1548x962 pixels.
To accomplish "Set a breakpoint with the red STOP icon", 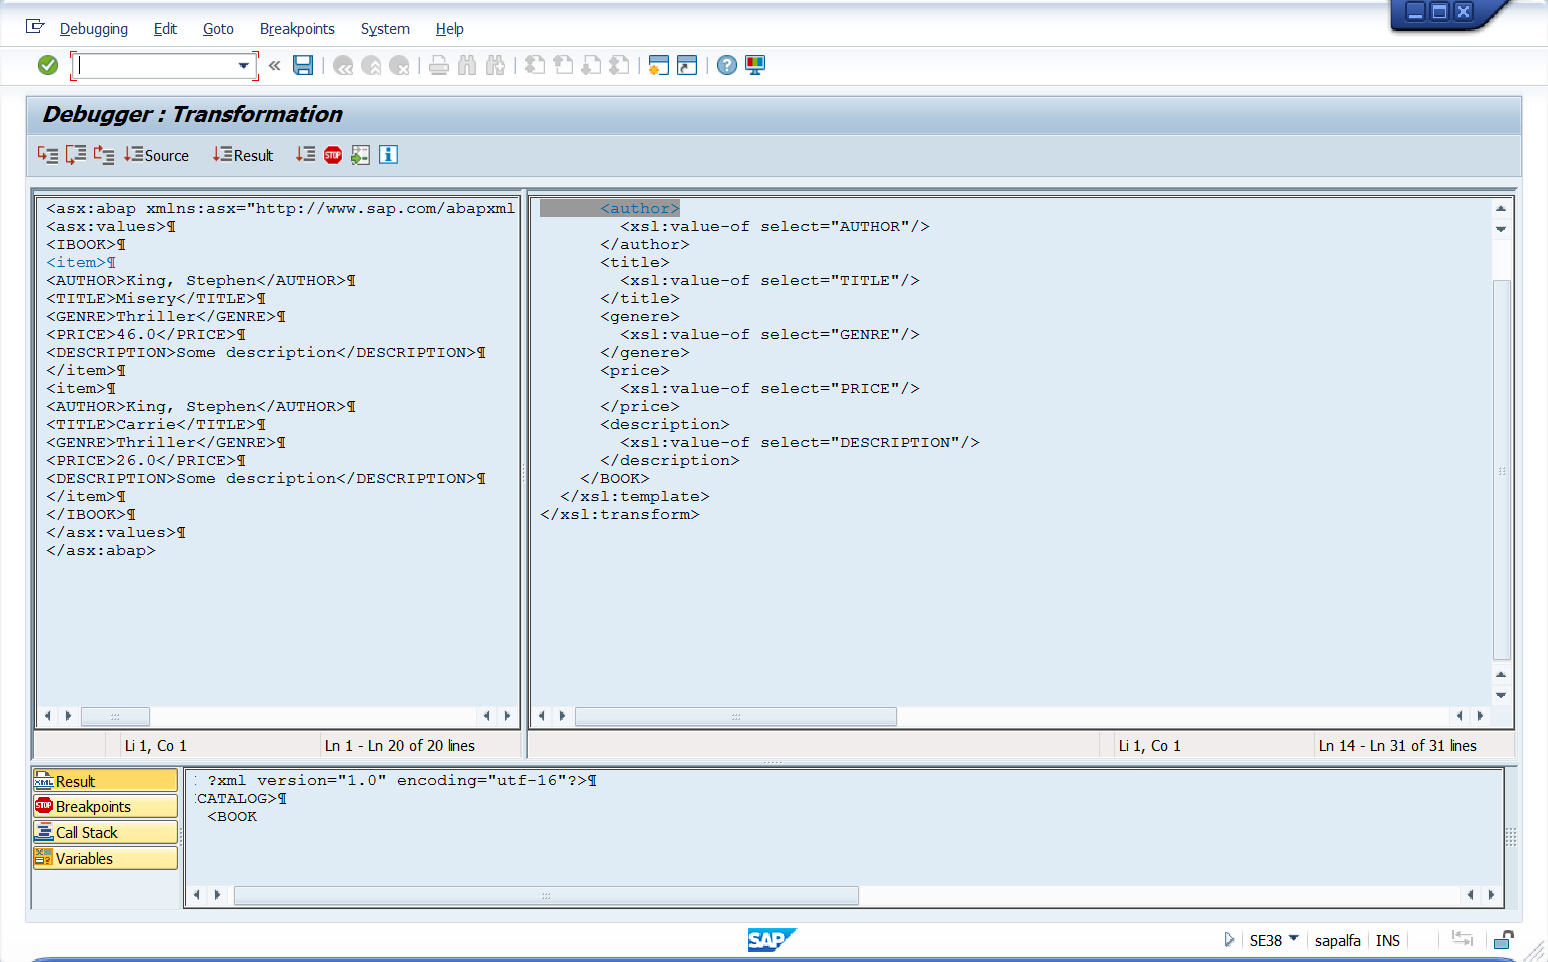I will [x=333, y=155].
